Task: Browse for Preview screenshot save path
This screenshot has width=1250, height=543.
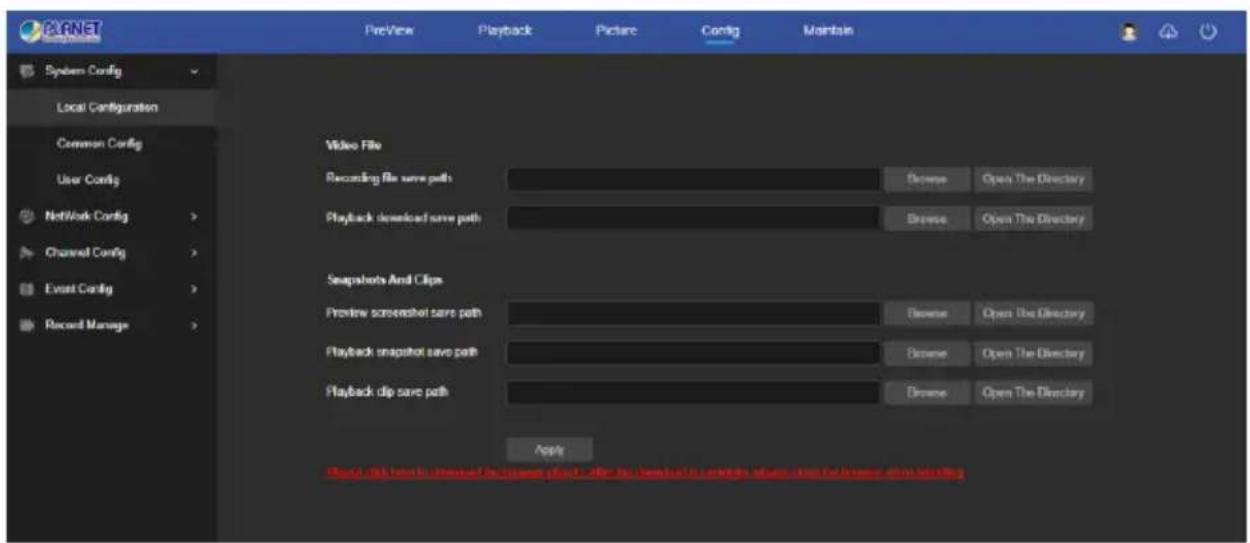Action: 927,314
